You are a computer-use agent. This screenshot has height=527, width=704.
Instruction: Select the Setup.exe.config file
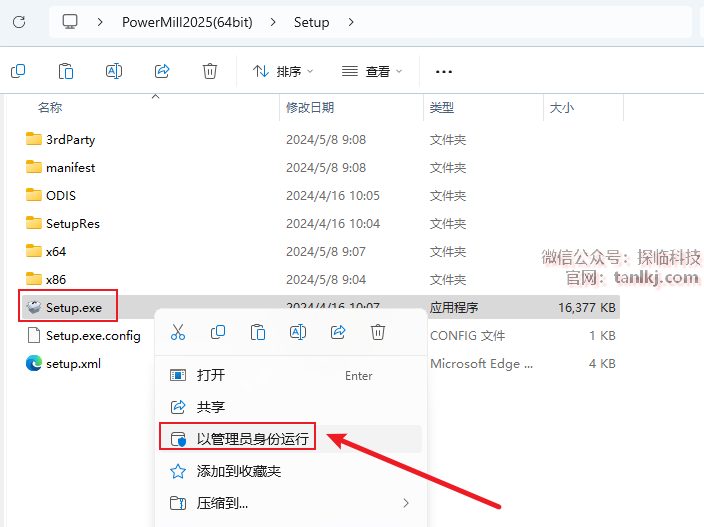tap(93, 336)
